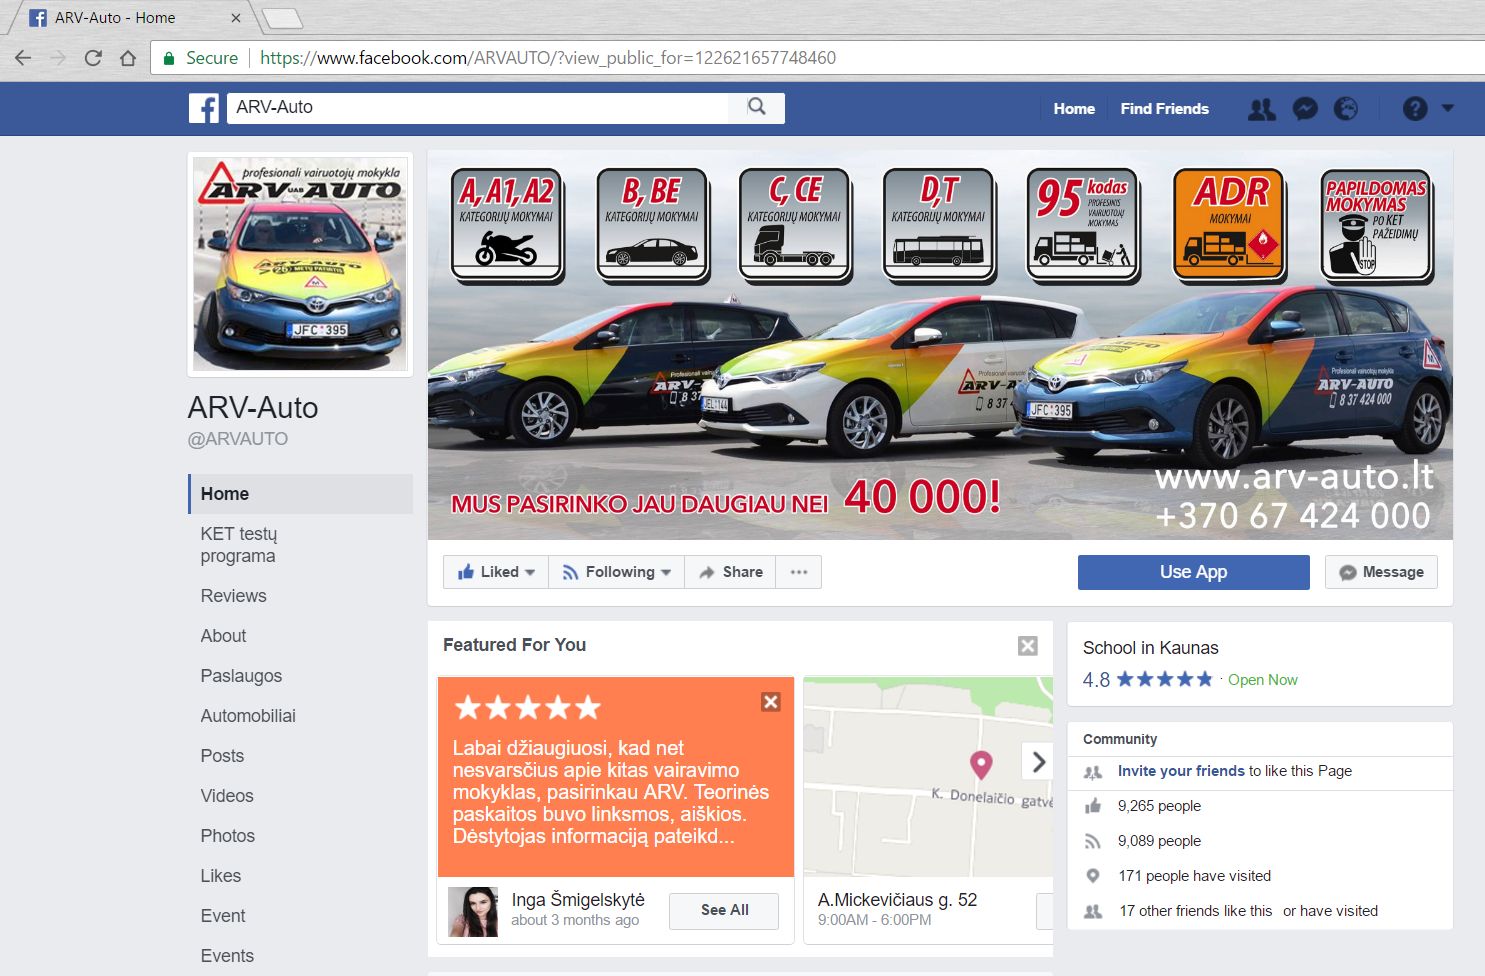The height and width of the screenshot is (976, 1485).
Task: Click the ARV-Auto page title
Action: coord(253,408)
